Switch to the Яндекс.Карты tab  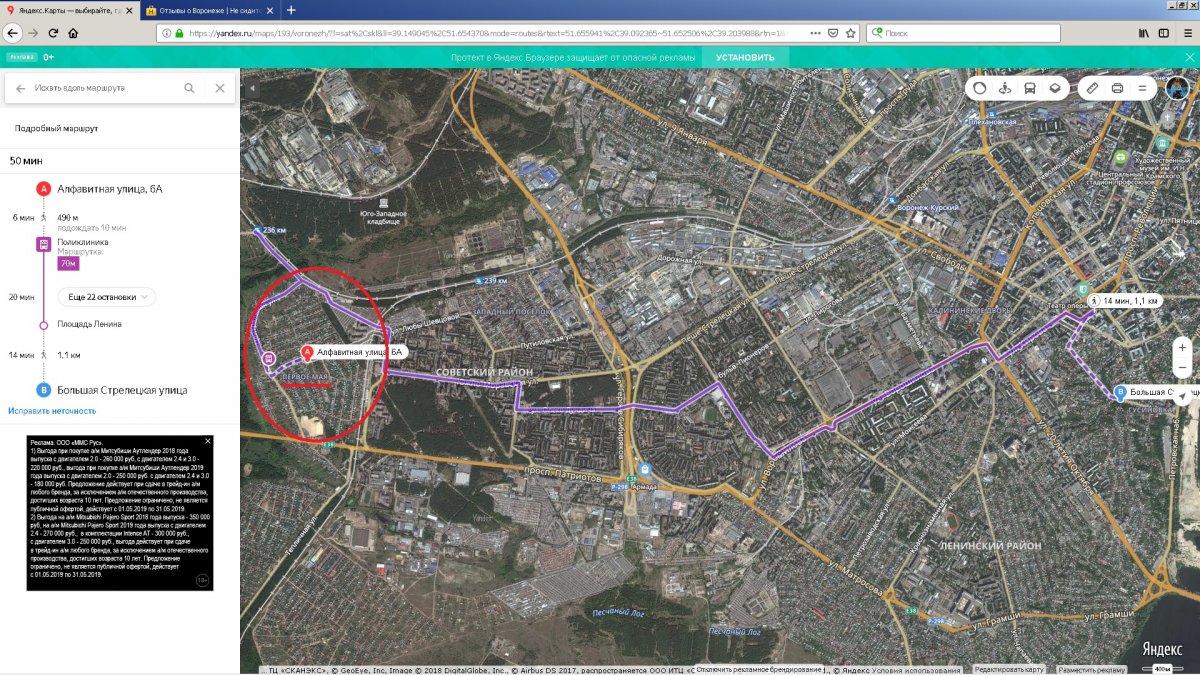coord(70,10)
